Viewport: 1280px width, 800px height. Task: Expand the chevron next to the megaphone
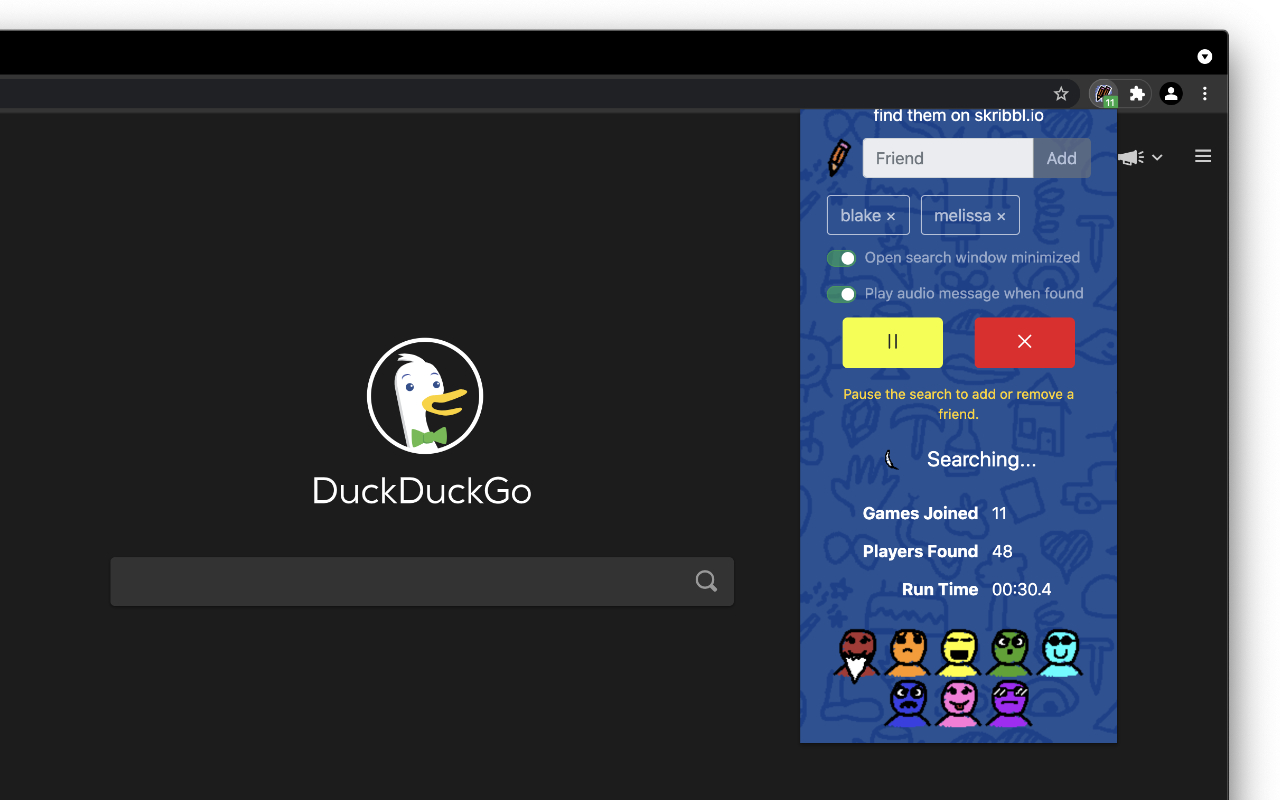[x=1157, y=157]
